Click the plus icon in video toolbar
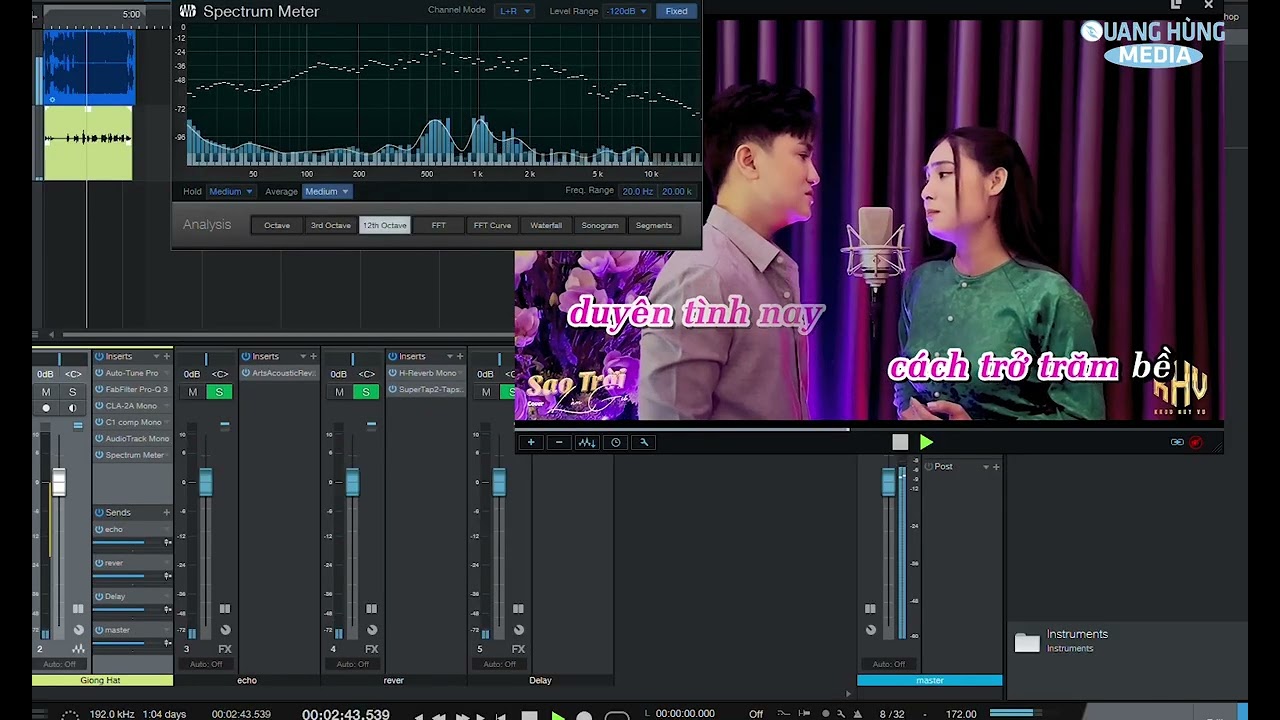1280x720 pixels. click(x=531, y=442)
